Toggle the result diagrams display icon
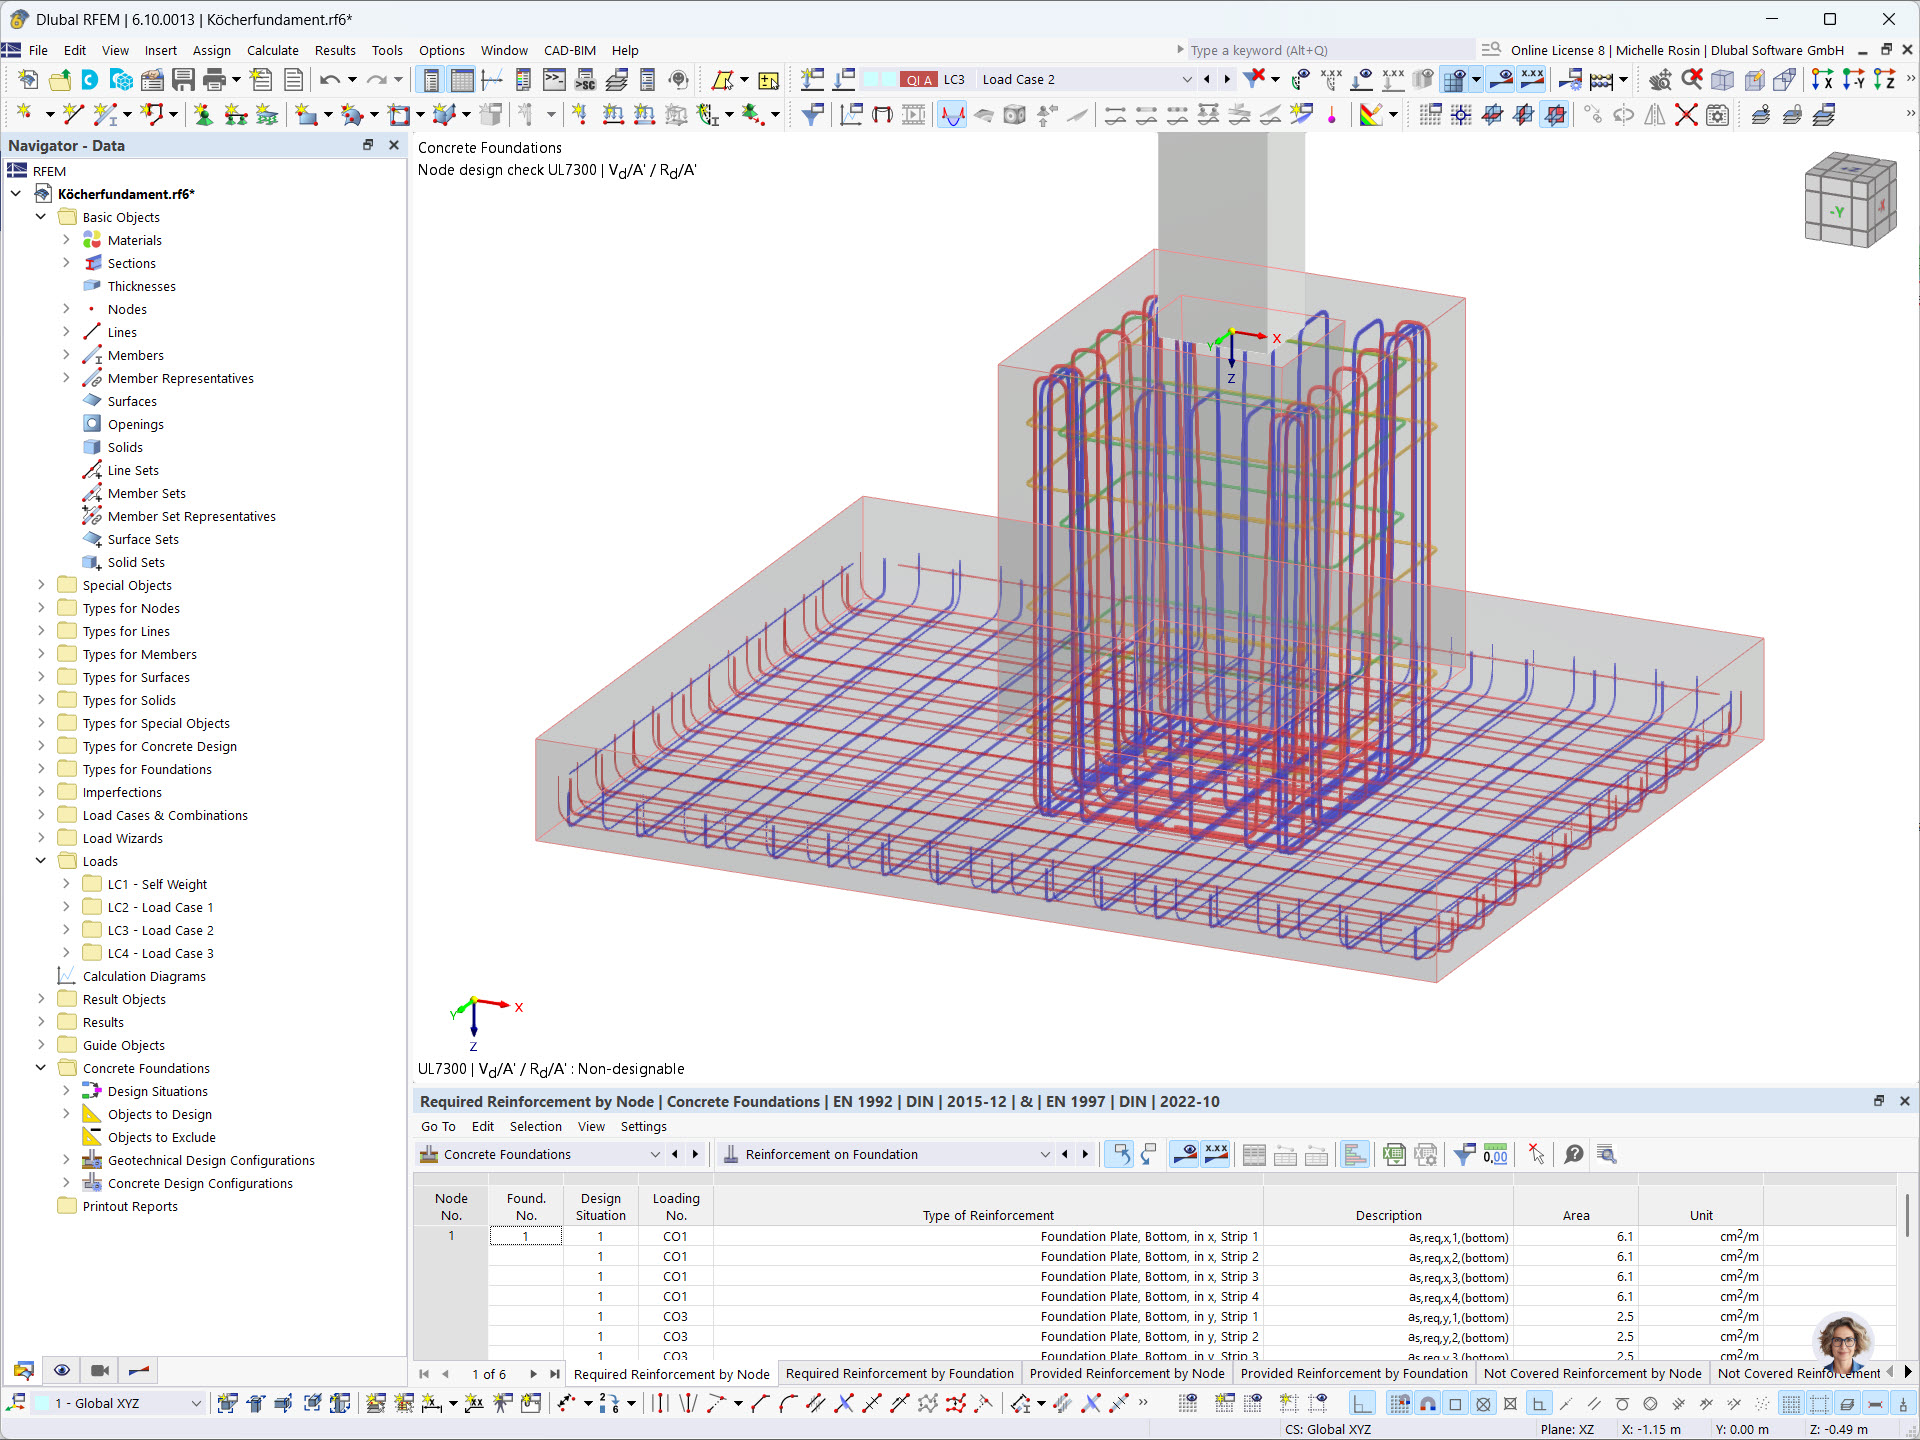The image size is (1920, 1440). pyautogui.click(x=951, y=114)
